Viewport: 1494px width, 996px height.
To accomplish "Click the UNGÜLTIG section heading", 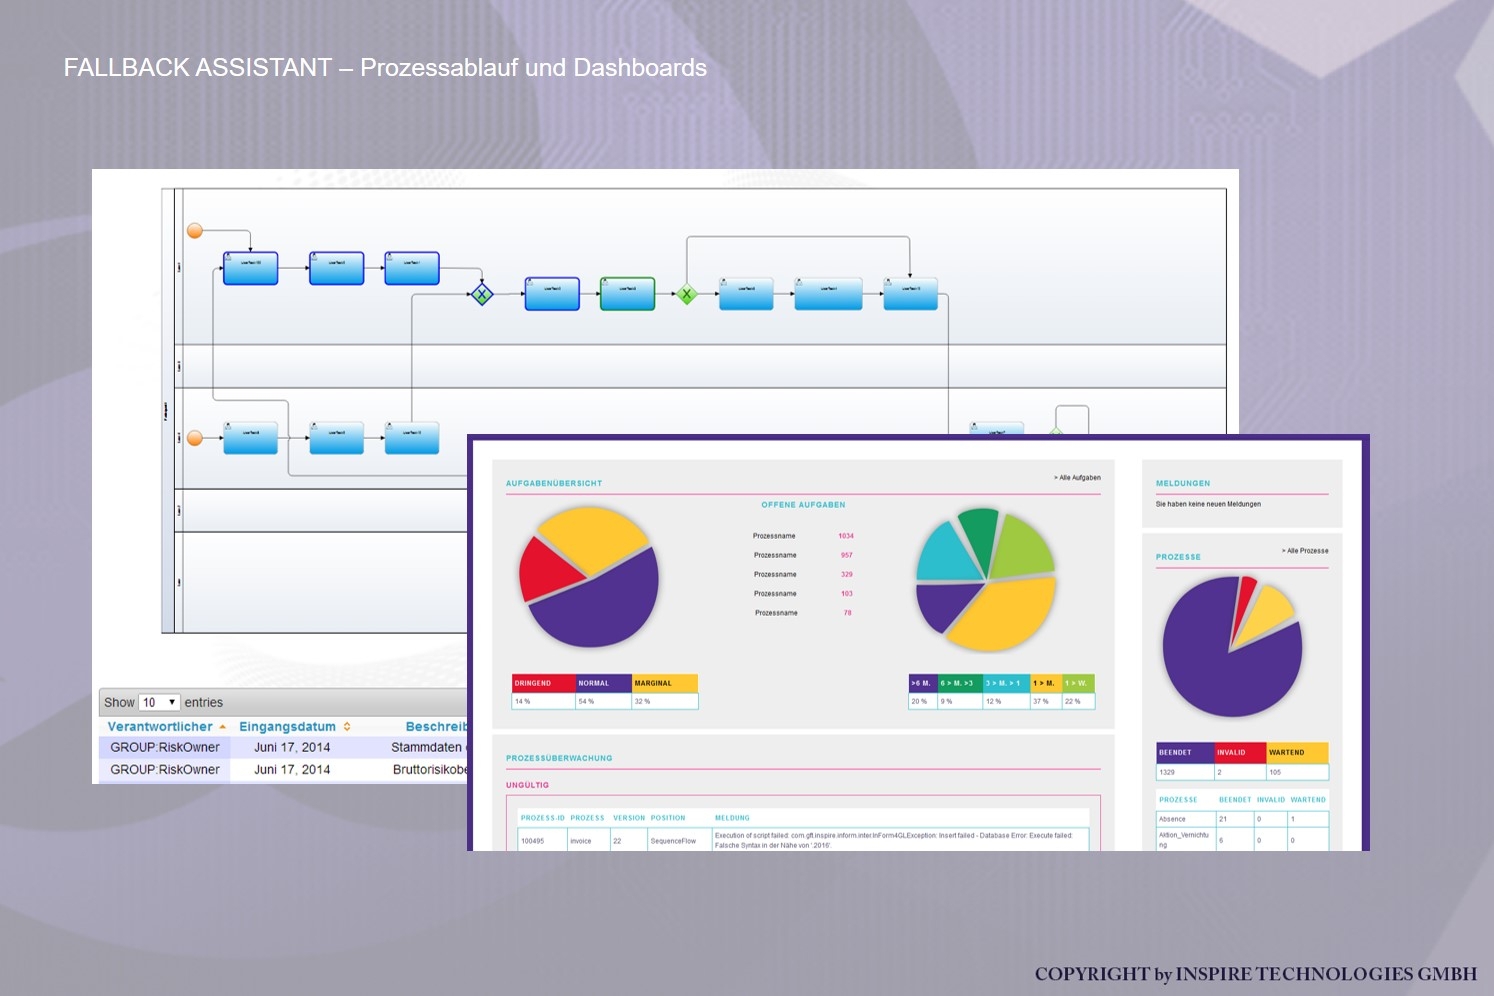I will [x=527, y=785].
